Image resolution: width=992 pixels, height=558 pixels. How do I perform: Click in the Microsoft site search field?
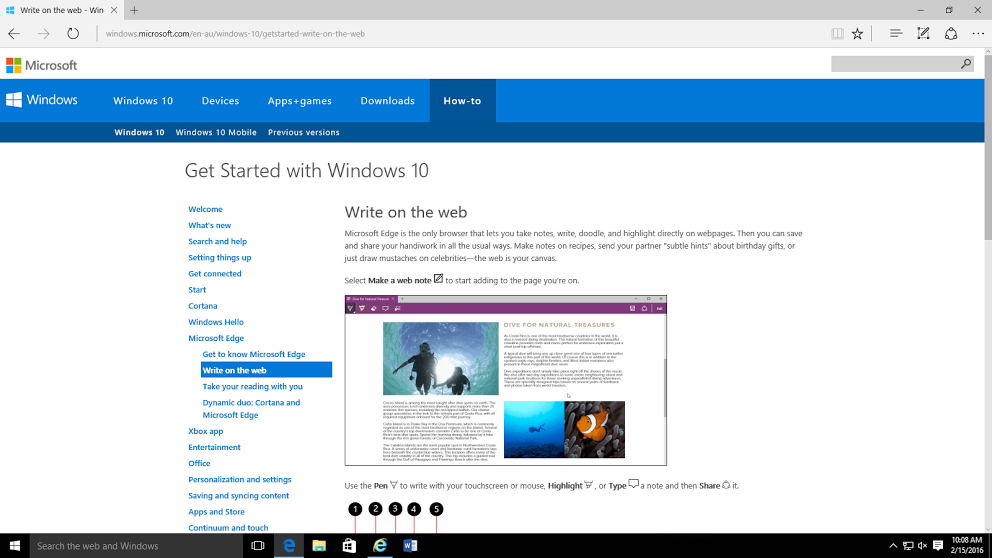click(895, 64)
